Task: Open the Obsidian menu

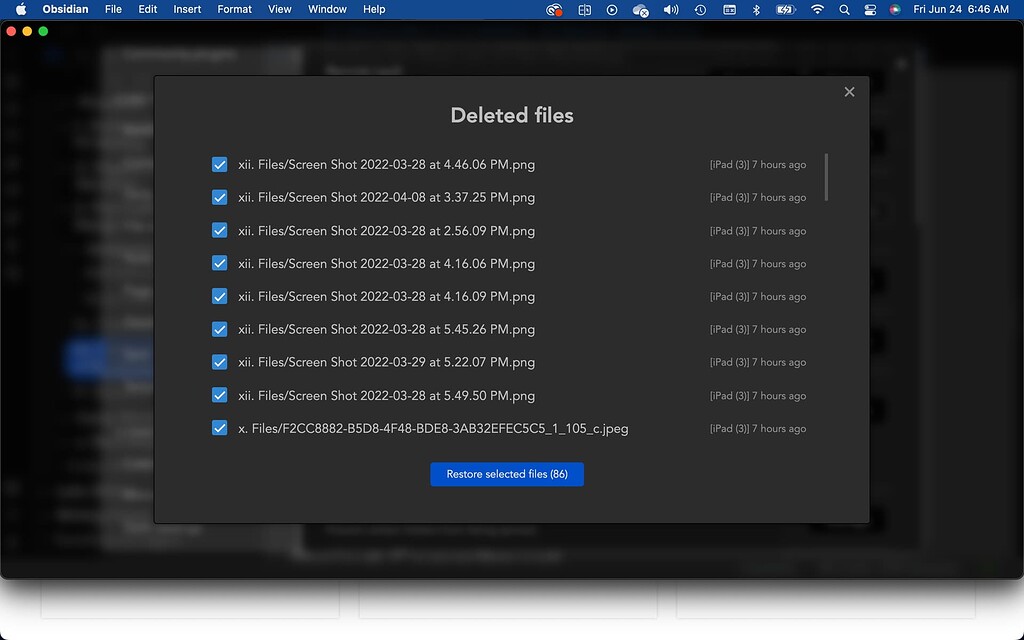Action: pos(64,9)
